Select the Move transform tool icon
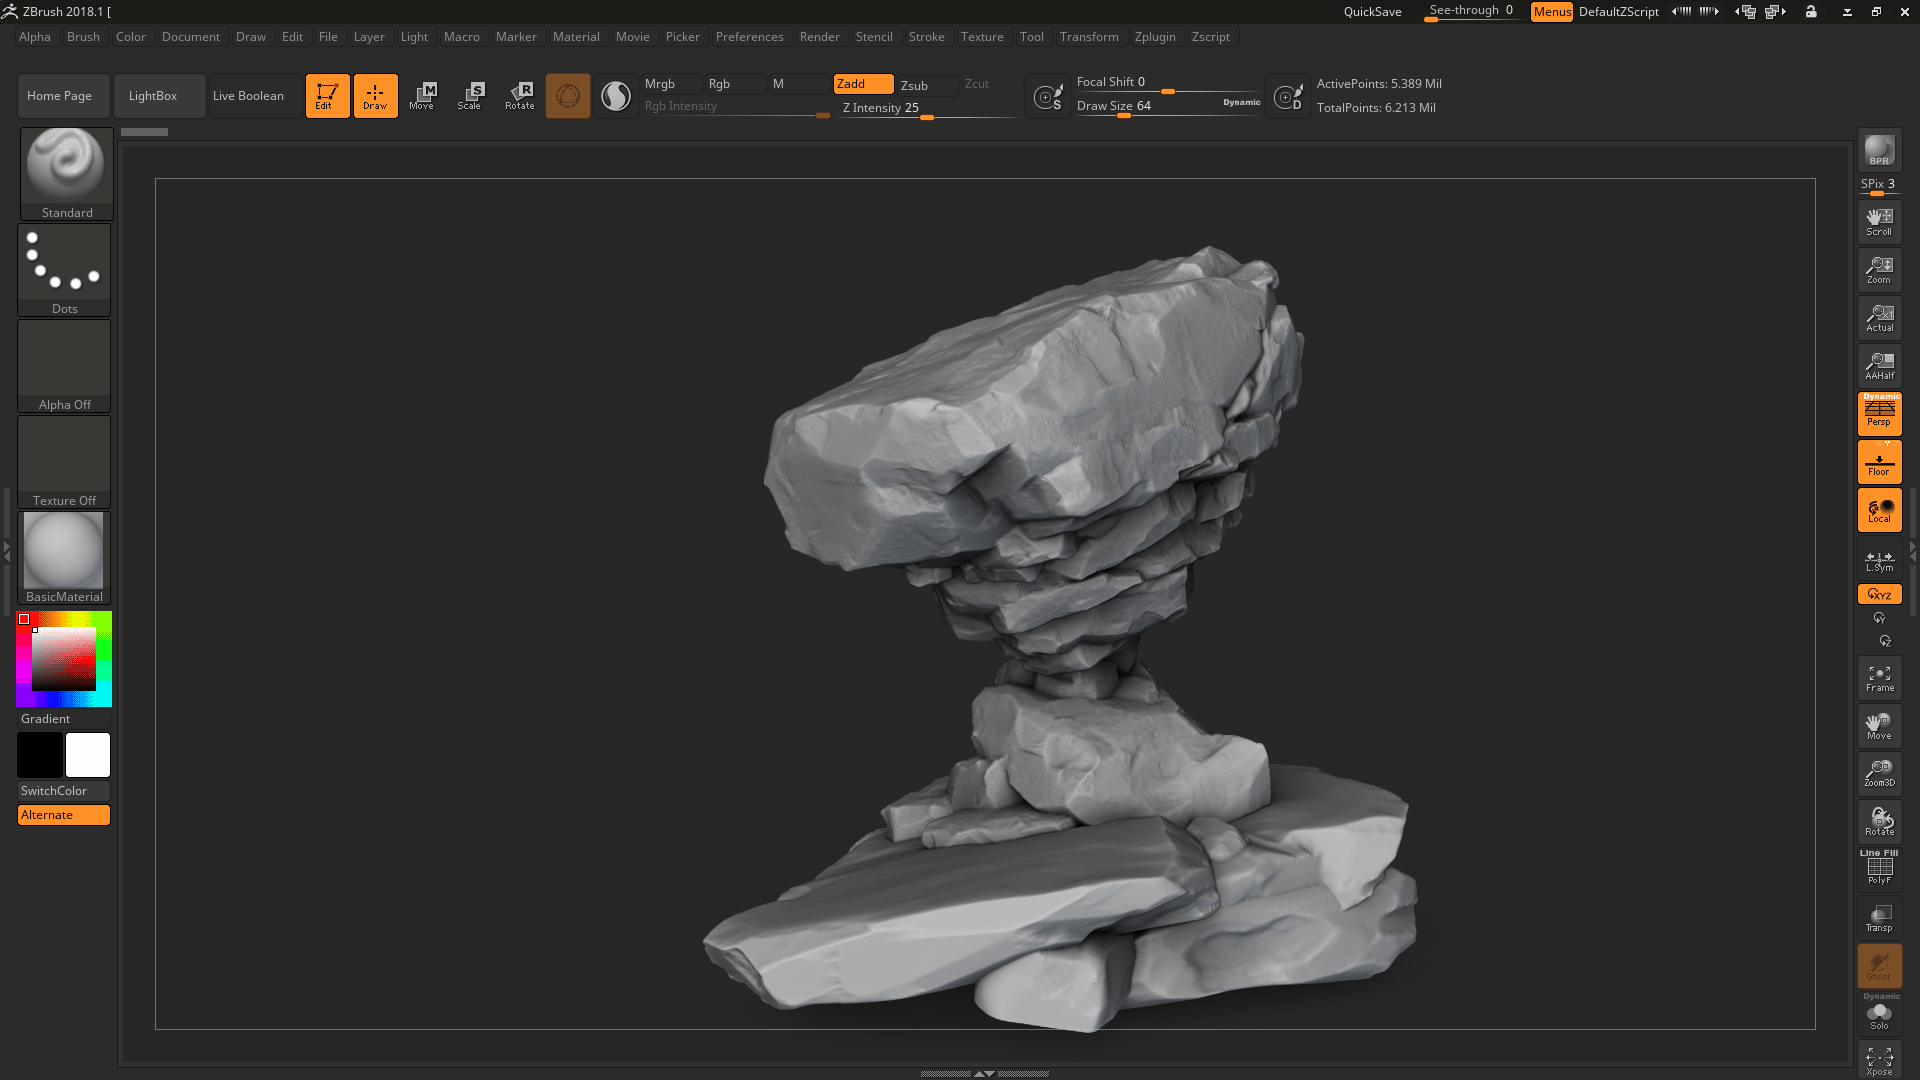Screen dimensions: 1920x1080 [422, 95]
